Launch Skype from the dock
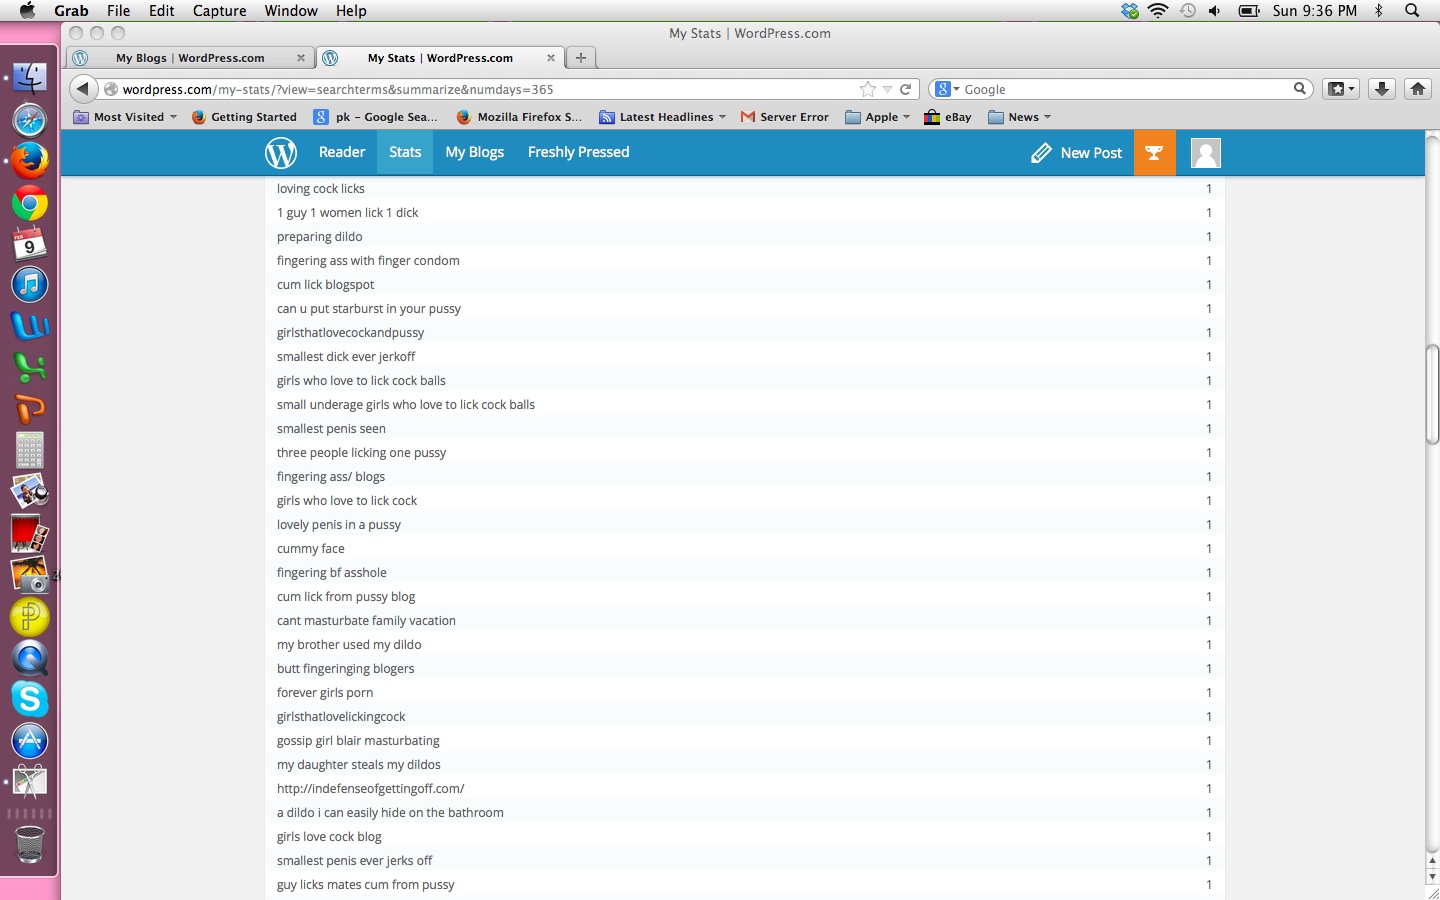 point(29,699)
